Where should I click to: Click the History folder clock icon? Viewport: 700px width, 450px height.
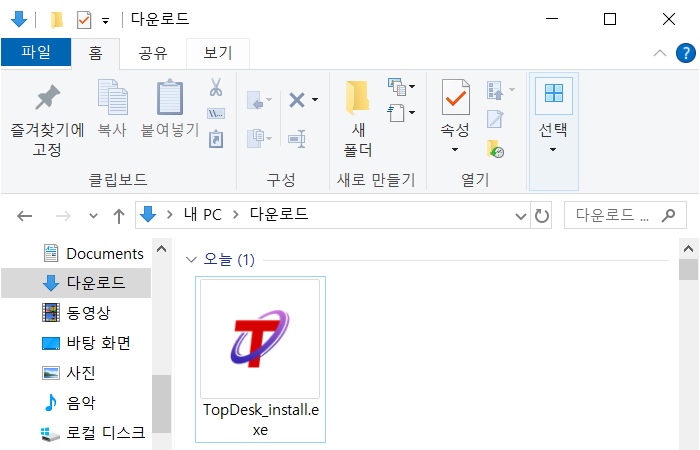[495, 149]
